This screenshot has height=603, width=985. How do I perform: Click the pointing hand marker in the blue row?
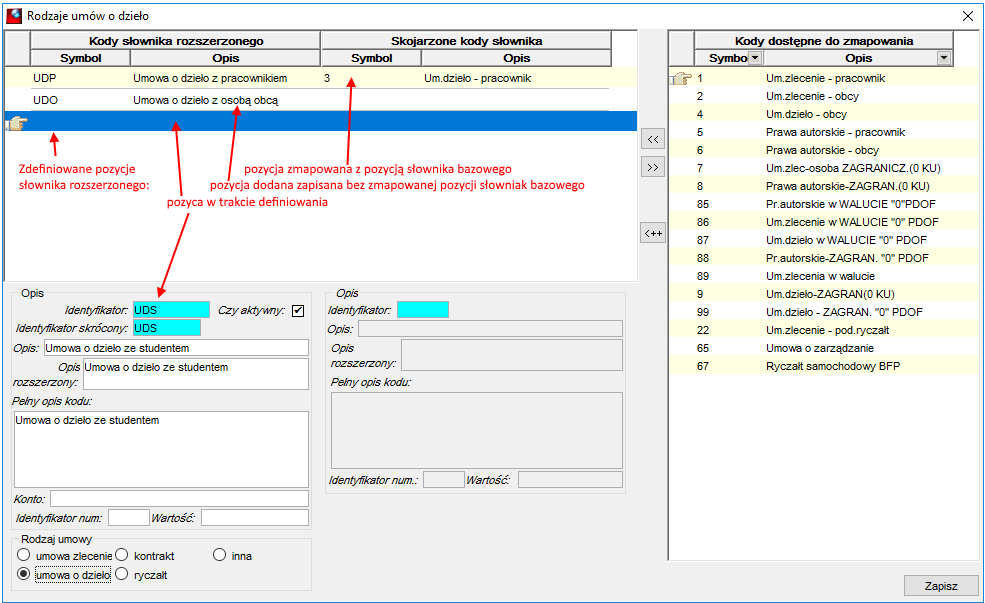point(17,122)
